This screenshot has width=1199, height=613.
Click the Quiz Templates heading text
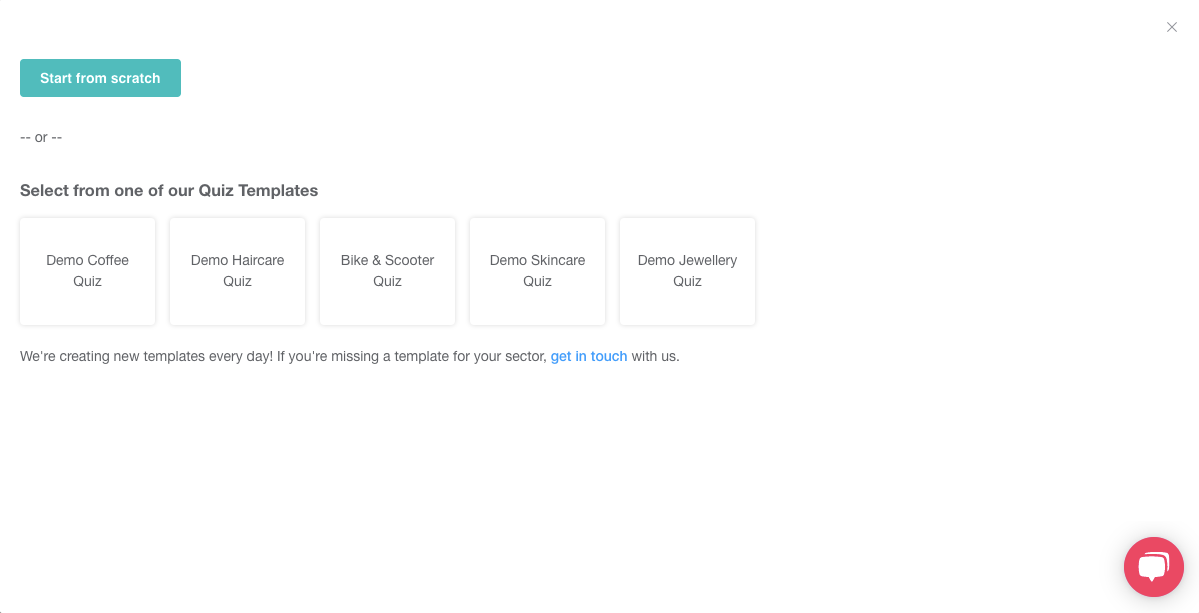click(x=169, y=190)
